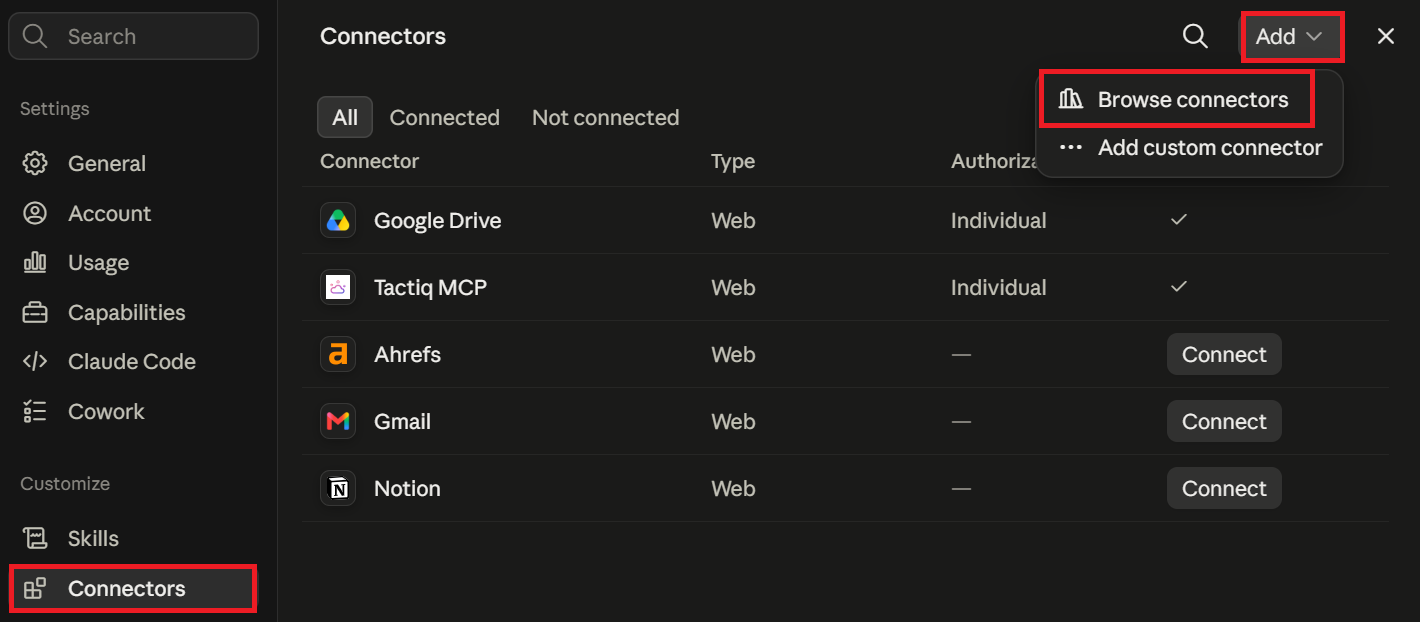Image resolution: width=1420 pixels, height=622 pixels.
Task: Click the Google Drive connected checkmark
Action: [1179, 219]
